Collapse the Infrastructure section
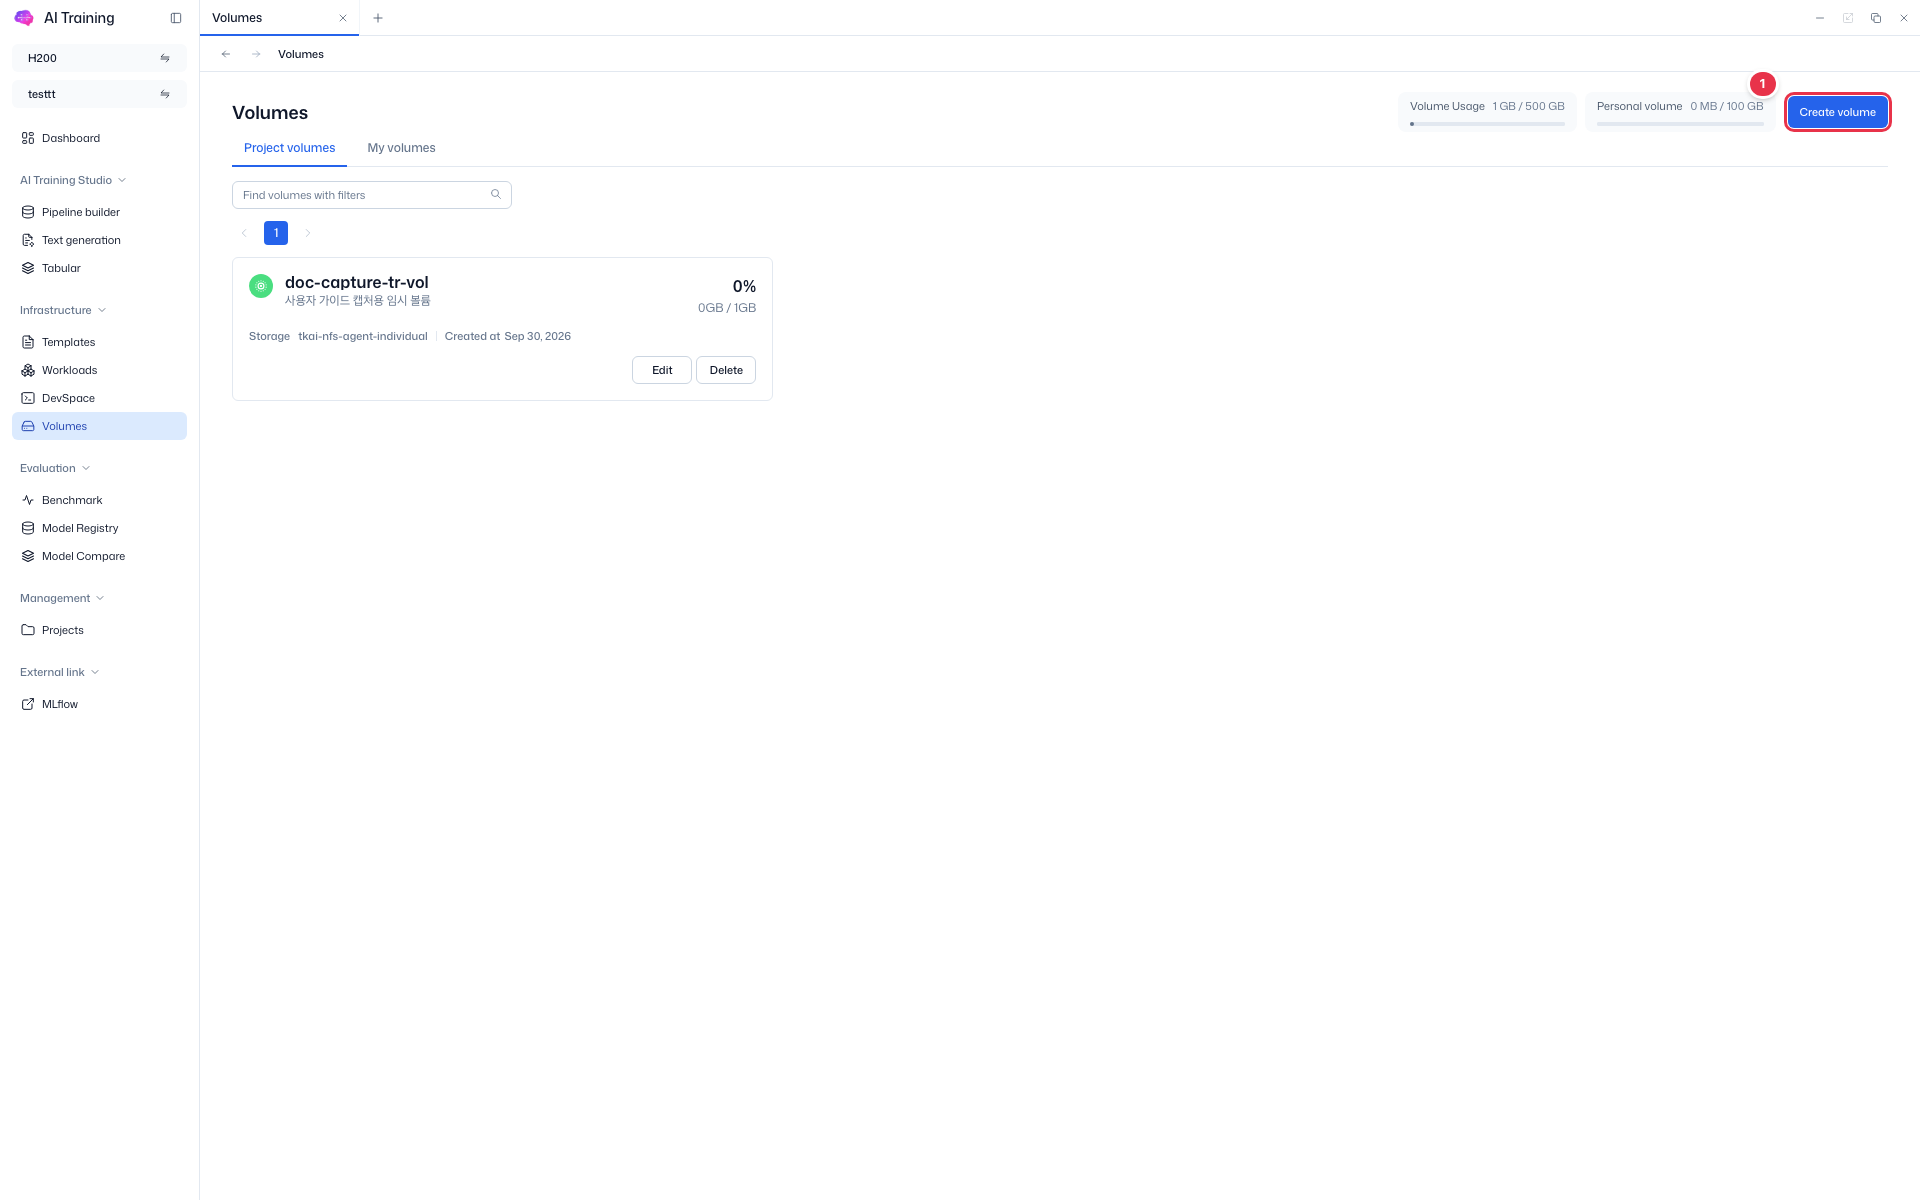Screen dimensions: 1920x1200 [x=63, y=310]
